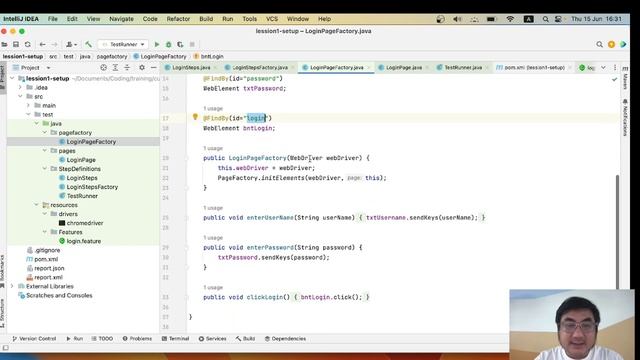Run the TestRunner configuration
The height and width of the screenshot is (360, 640).
click(x=157, y=44)
